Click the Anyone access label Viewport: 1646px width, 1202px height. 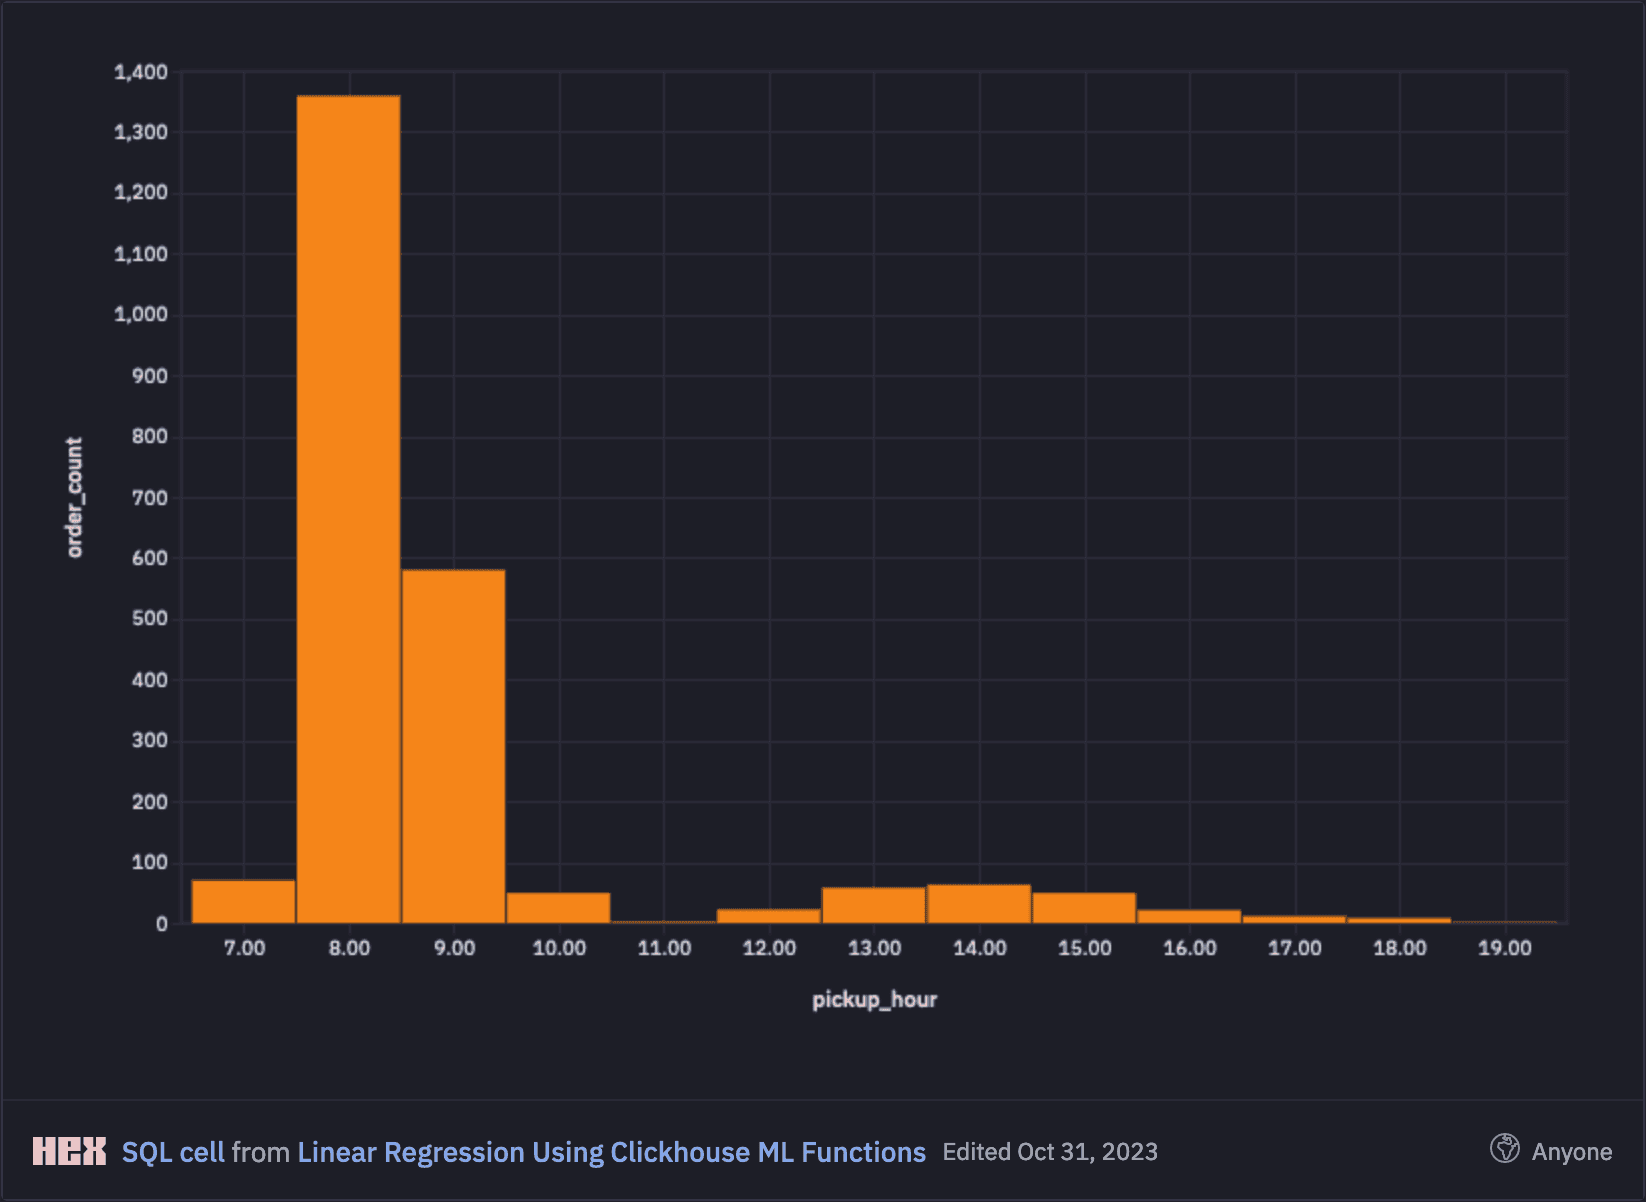(1571, 1152)
